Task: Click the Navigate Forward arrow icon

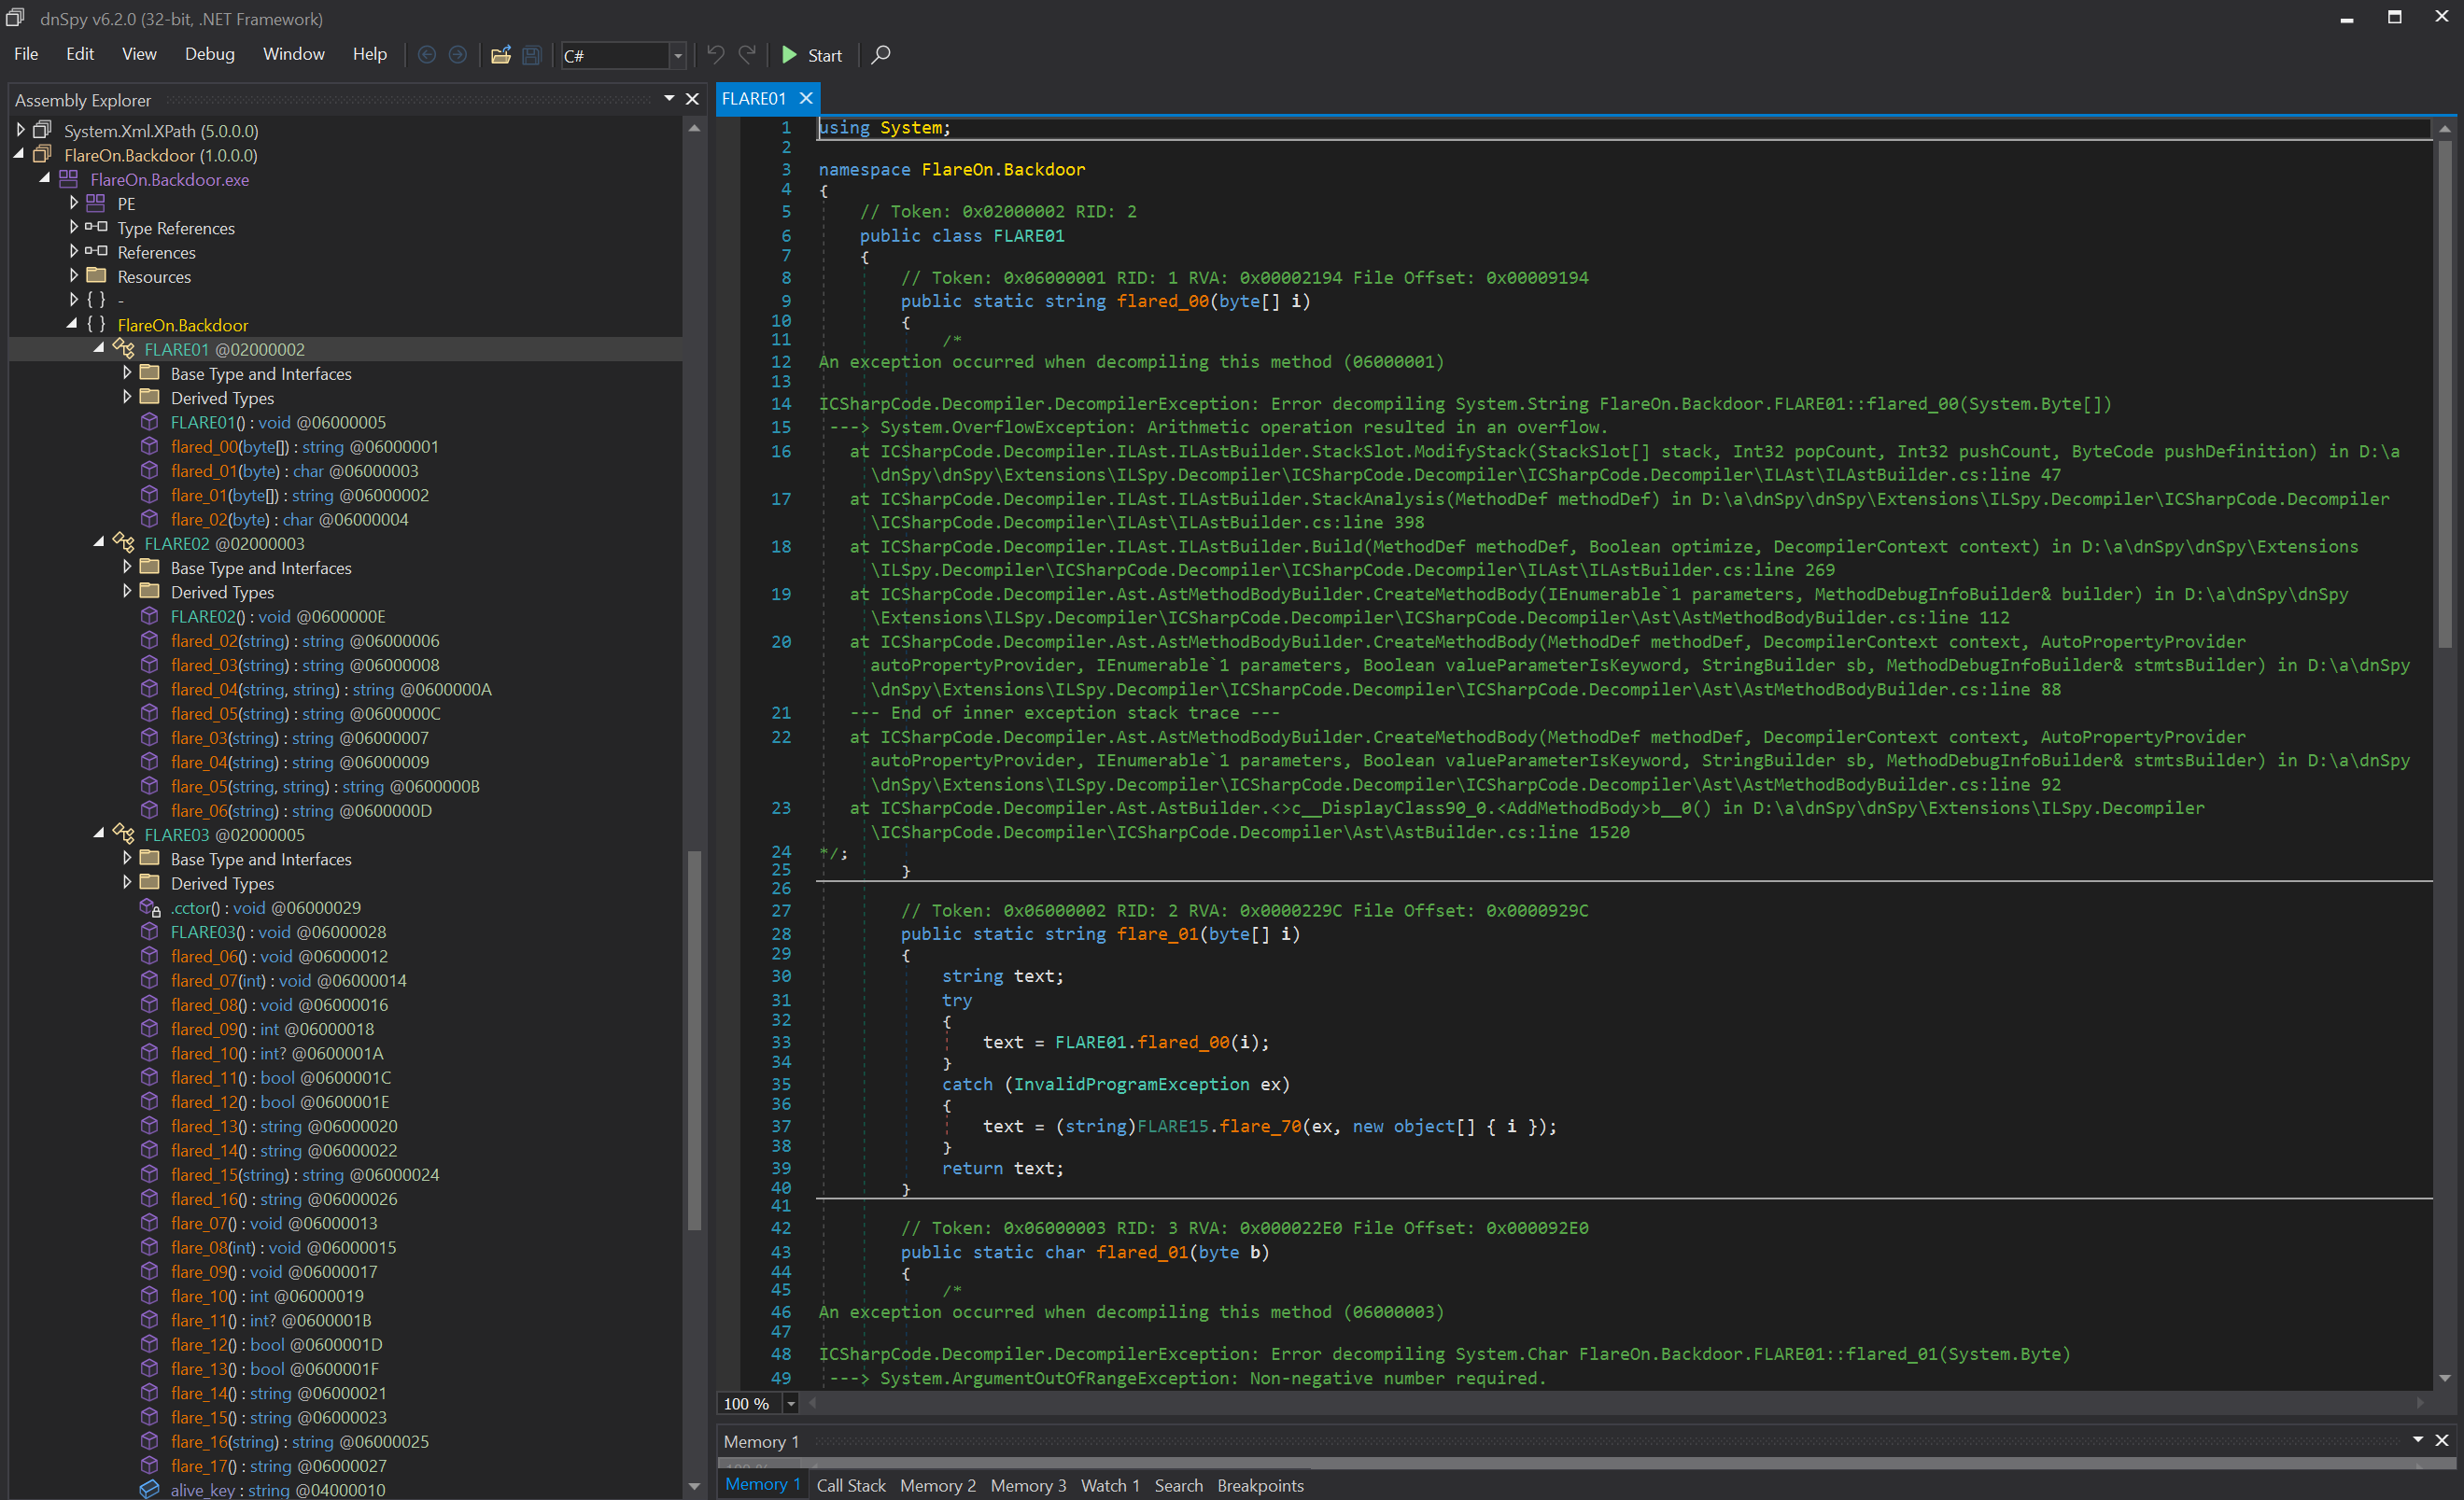Action: pyautogui.click(x=458, y=55)
